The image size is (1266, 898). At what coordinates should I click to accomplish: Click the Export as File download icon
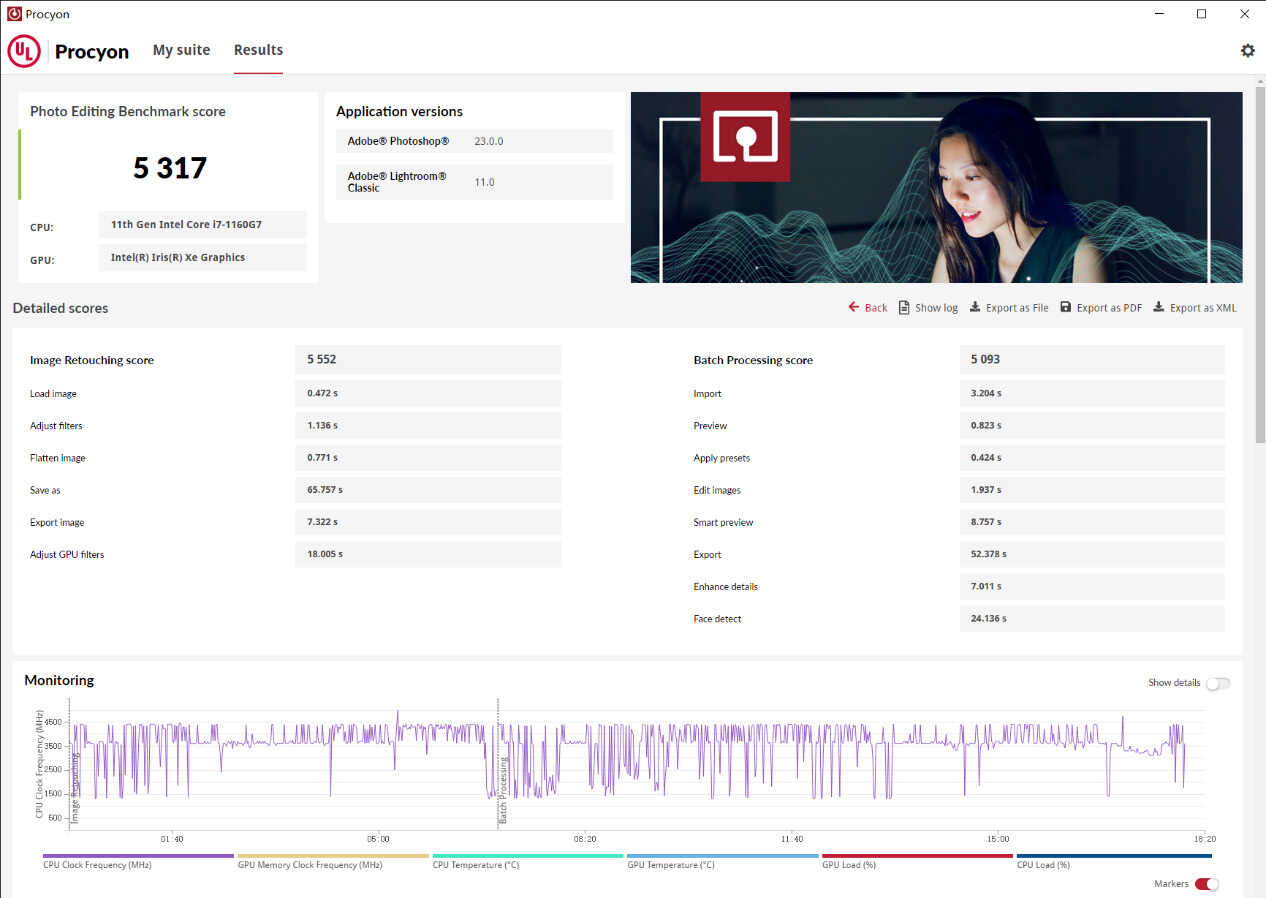pyautogui.click(x=975, y=307)
